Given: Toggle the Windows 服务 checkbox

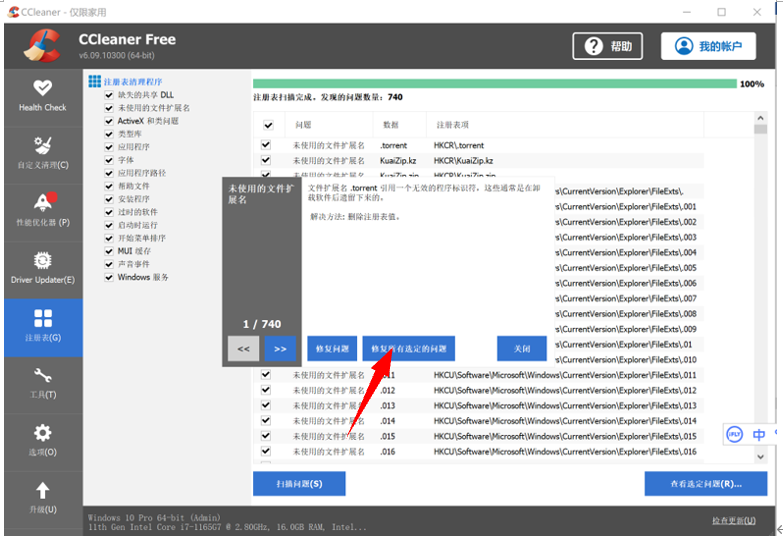Looking at the screenshot, I should click(x=109, y=277).
